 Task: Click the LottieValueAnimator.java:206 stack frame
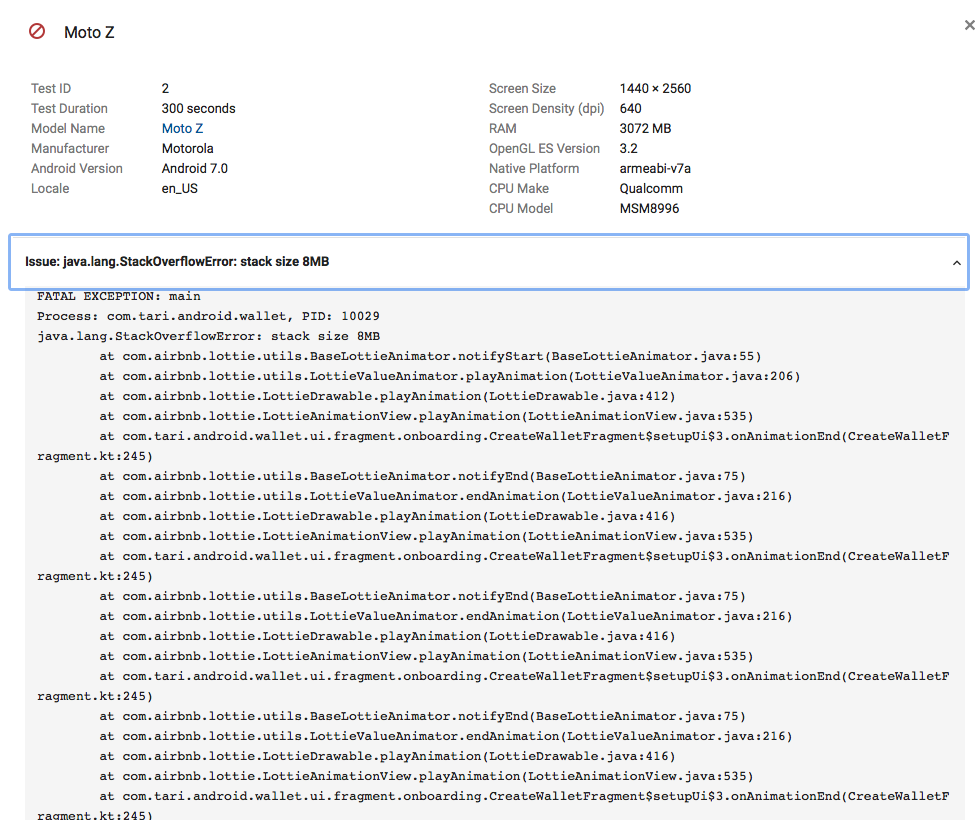[449, 376]
